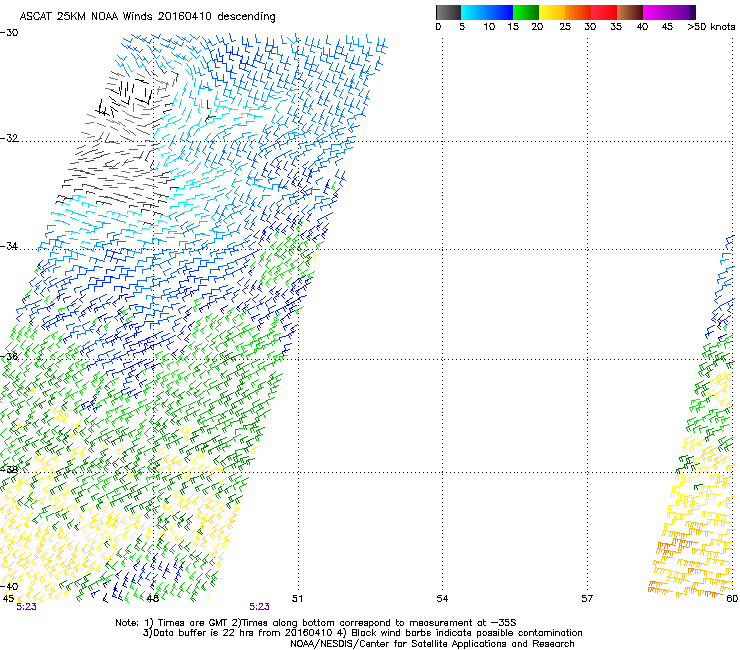Viewport: 740px width, 650px height.
Task: Click the '-34' latitude axis label
Action: [x=9, y=246]
